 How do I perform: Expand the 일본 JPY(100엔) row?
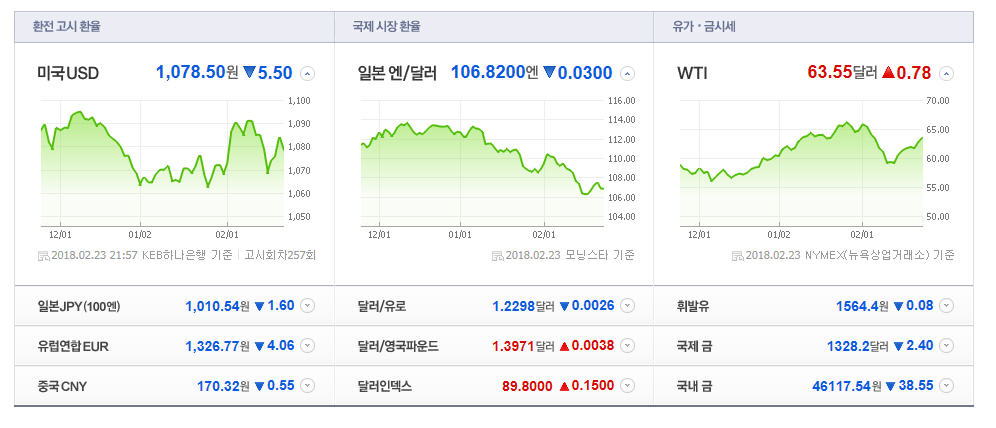pyautogui.click(x=307, y=306)
